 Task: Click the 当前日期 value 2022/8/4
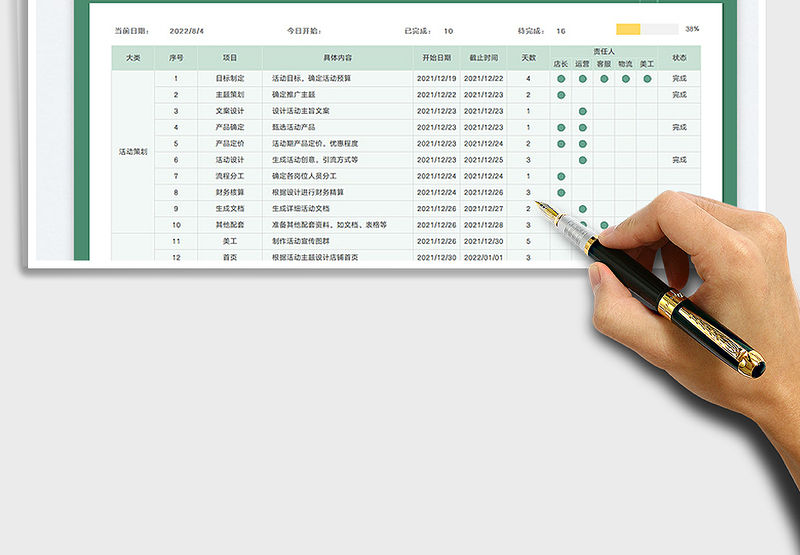click(186, 31)
